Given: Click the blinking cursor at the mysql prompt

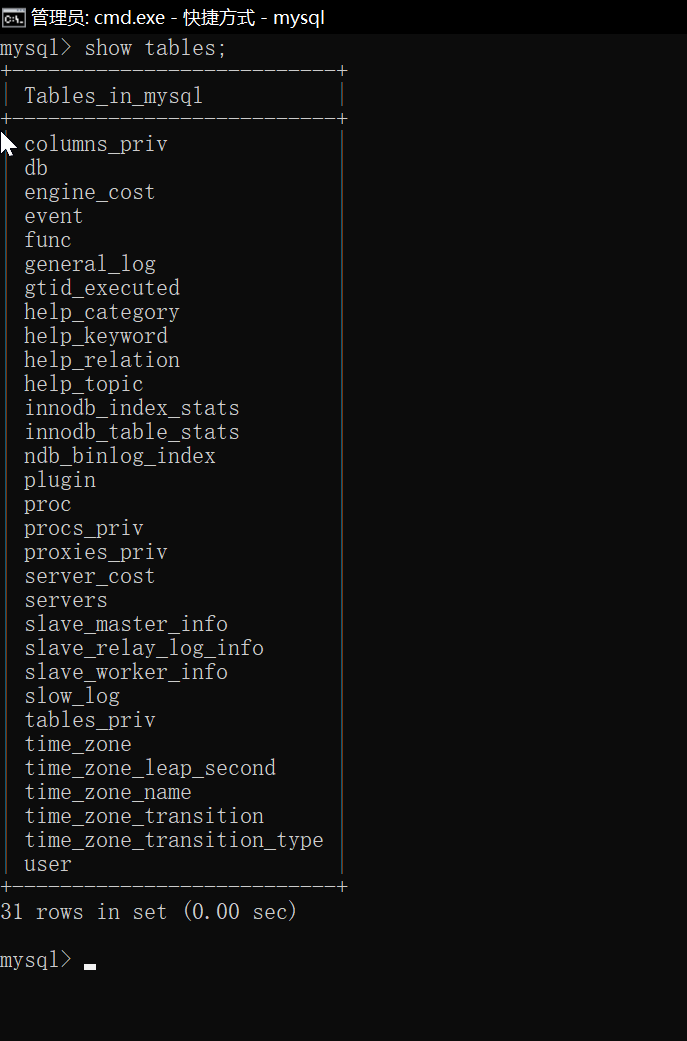Looking at the screenshot, I should click(x=90, y=966).
